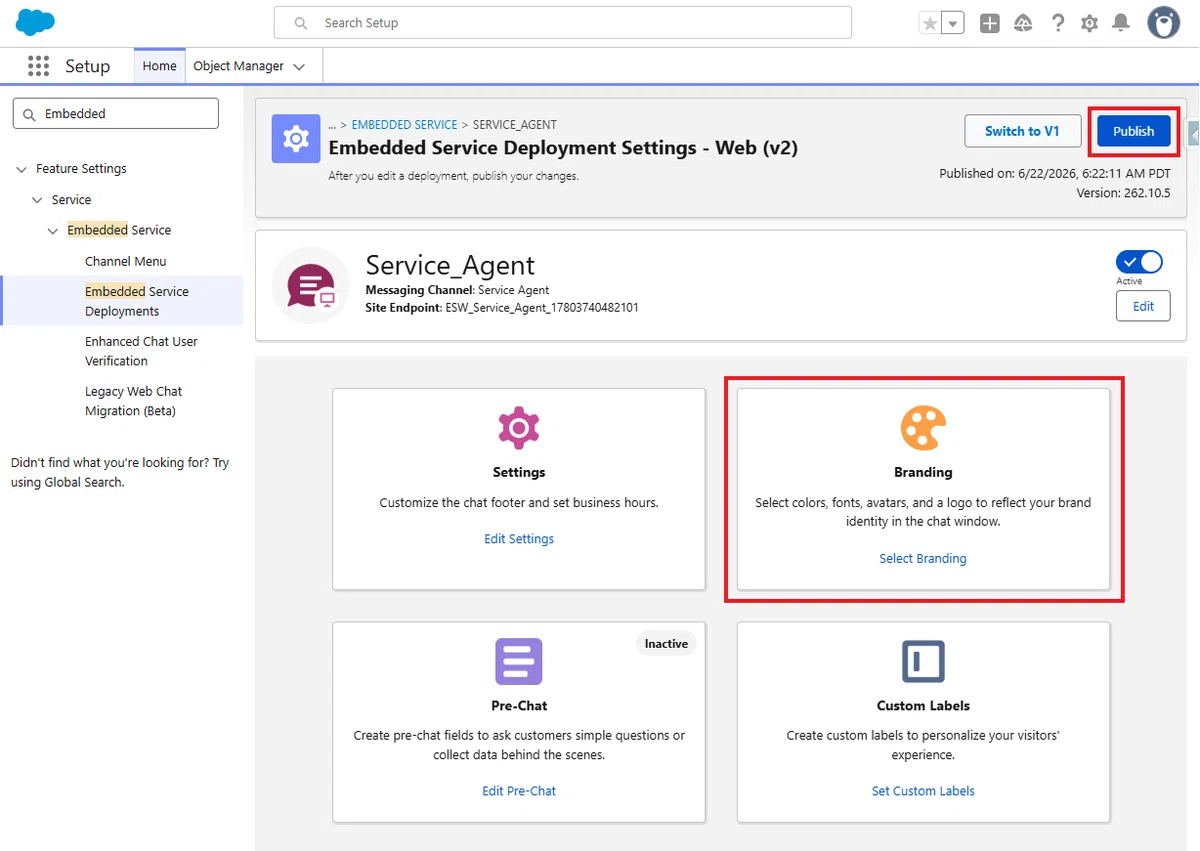
Task: Open the Edit Pre-Chat link
Action: 519,791
